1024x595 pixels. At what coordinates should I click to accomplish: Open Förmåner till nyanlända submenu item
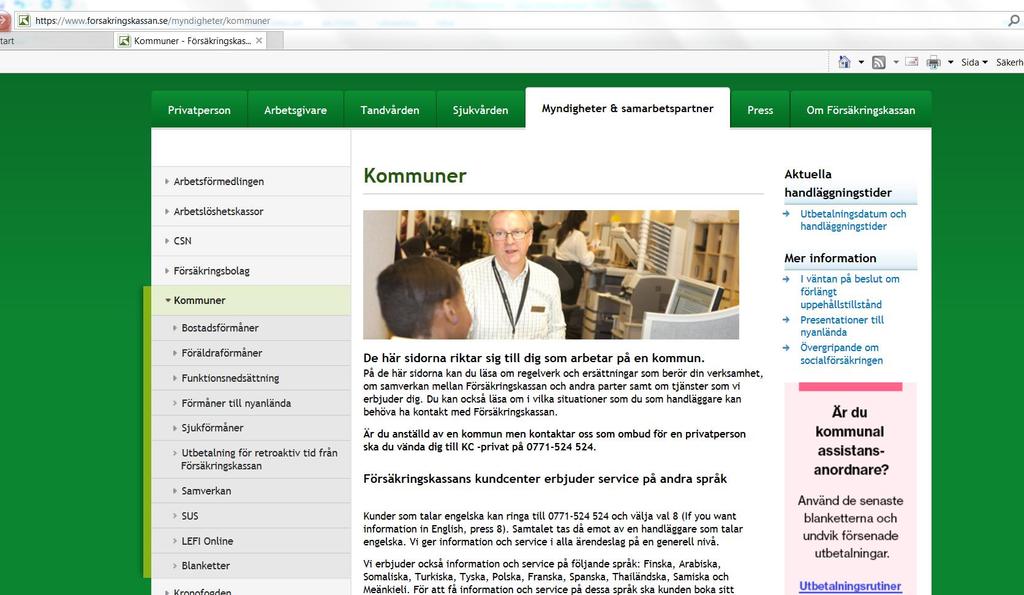[x=251, y=403]
